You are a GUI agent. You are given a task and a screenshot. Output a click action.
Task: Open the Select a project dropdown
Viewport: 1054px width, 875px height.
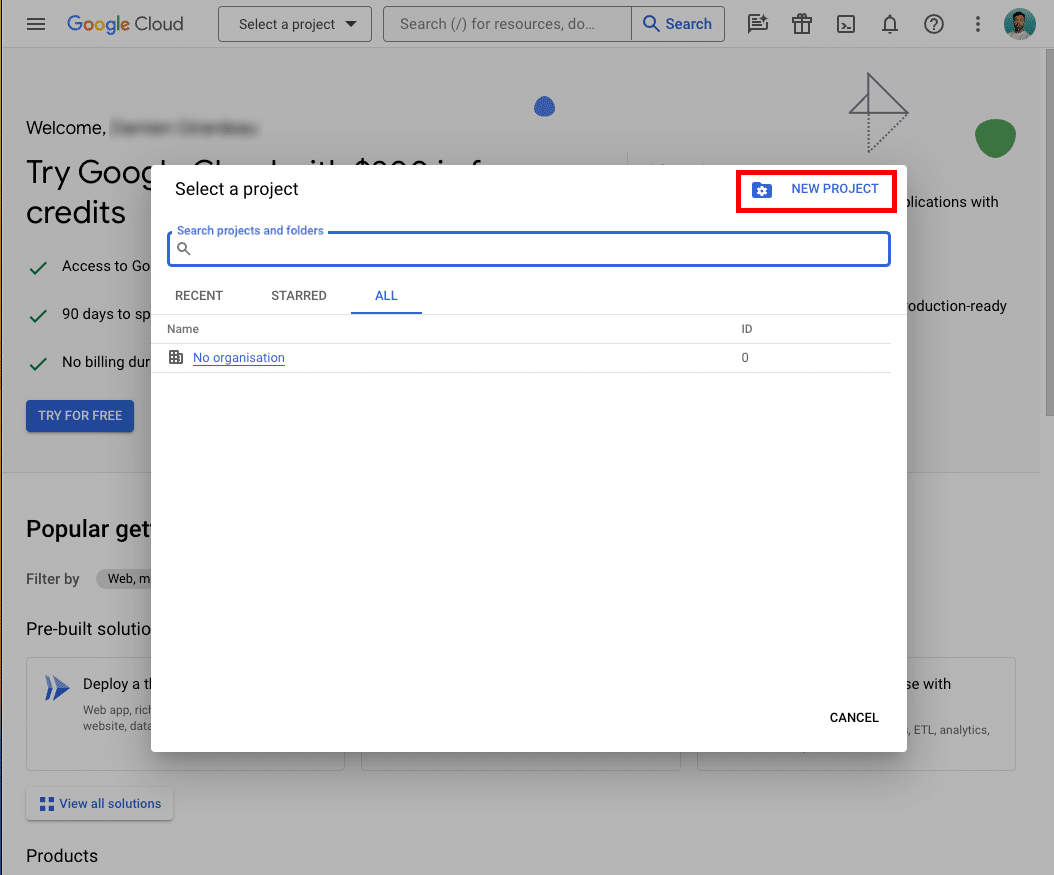pyautogui.click(x=294, y=24)
